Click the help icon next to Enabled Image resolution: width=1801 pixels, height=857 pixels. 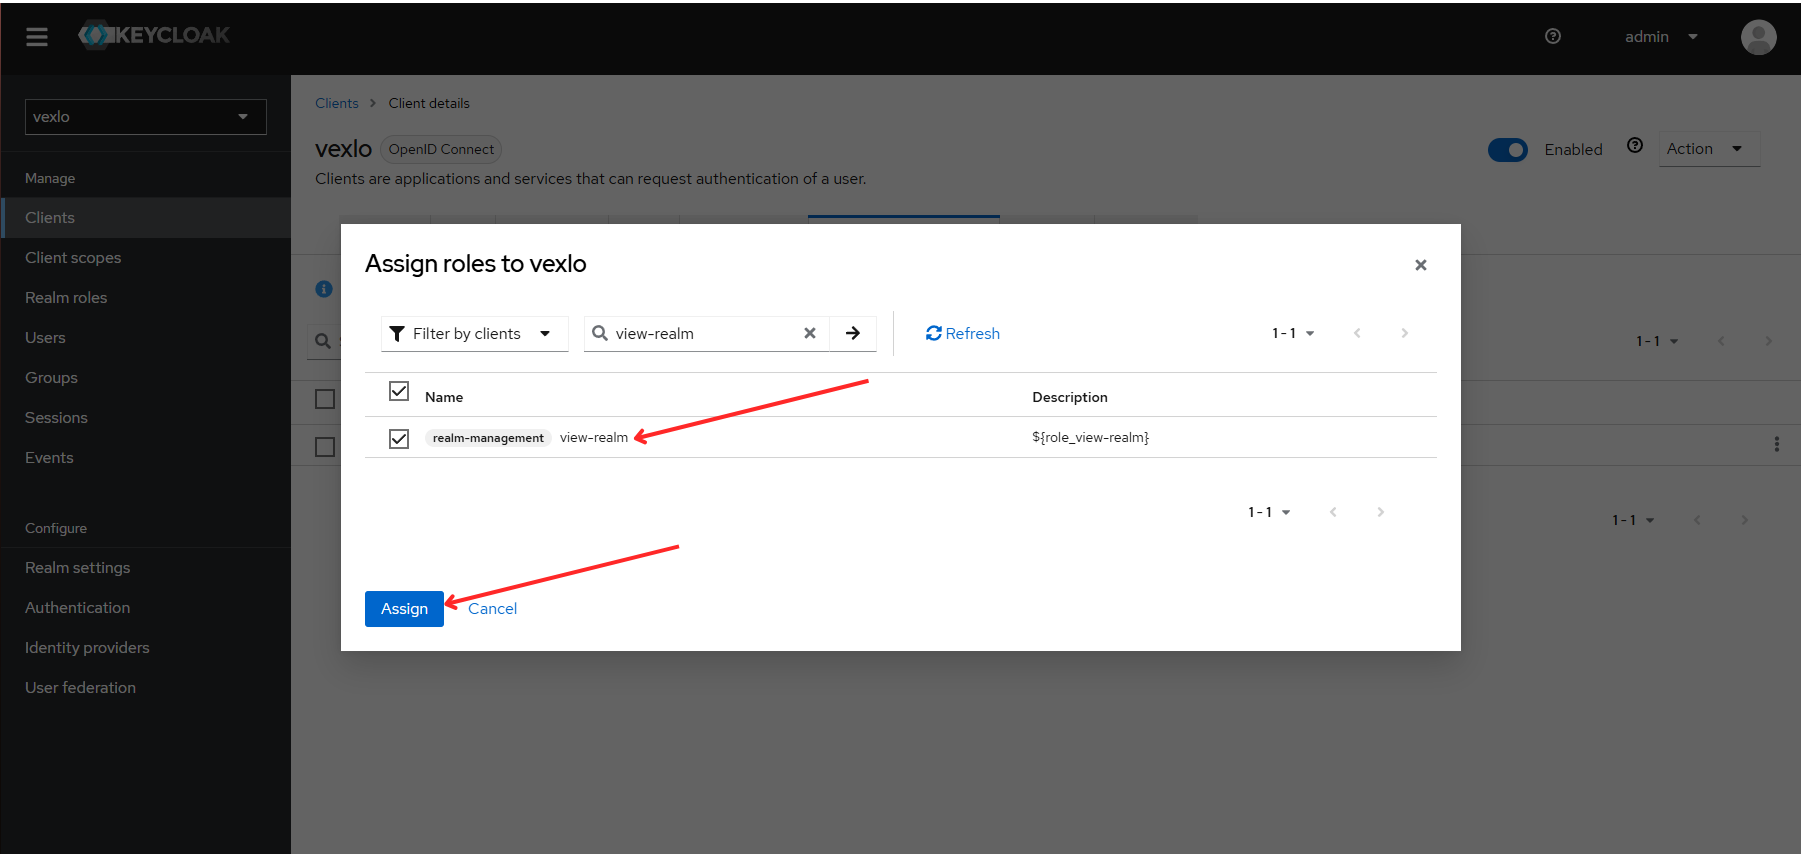1635,145
